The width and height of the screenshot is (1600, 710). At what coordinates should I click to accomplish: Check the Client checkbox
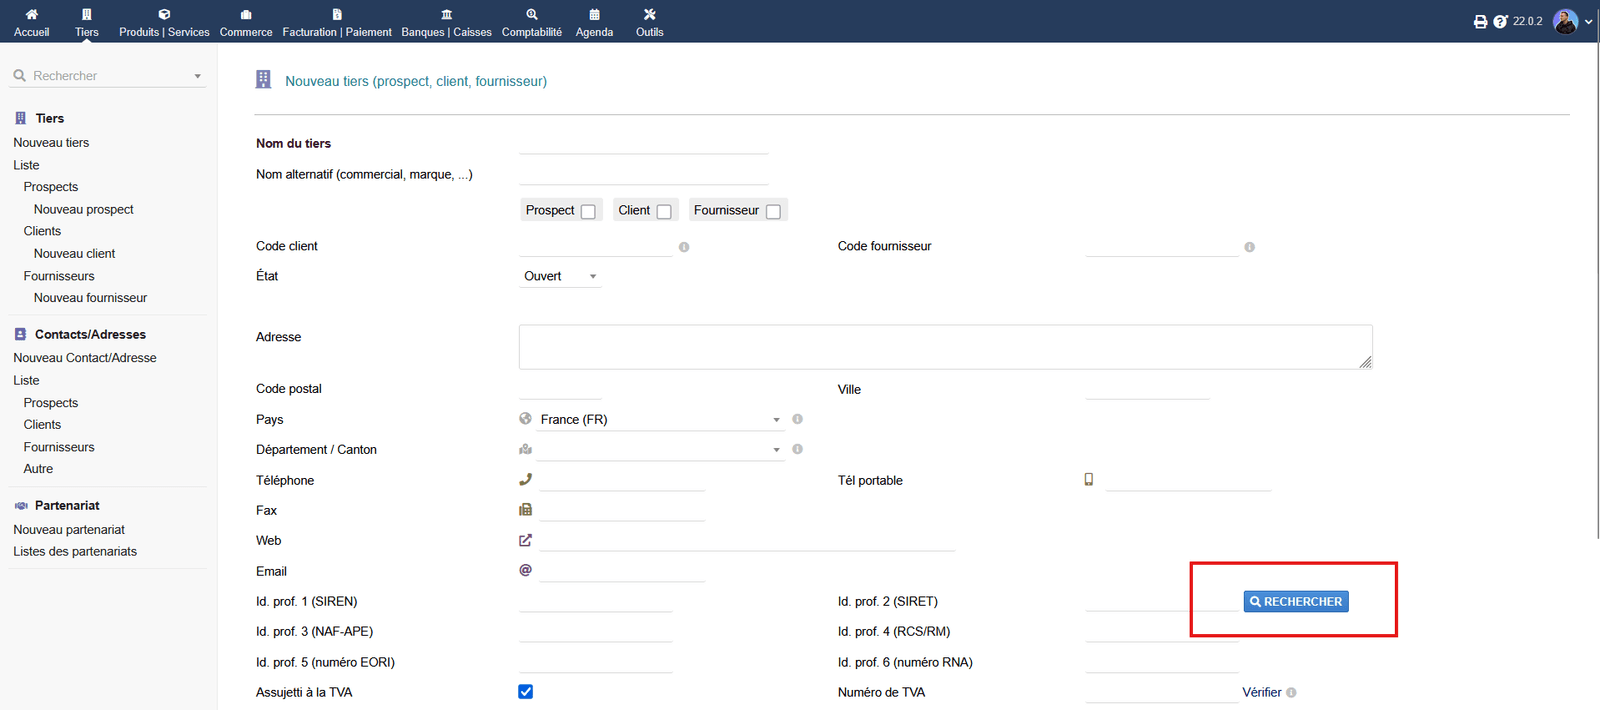pyautogui.click(x=664, y=211)
